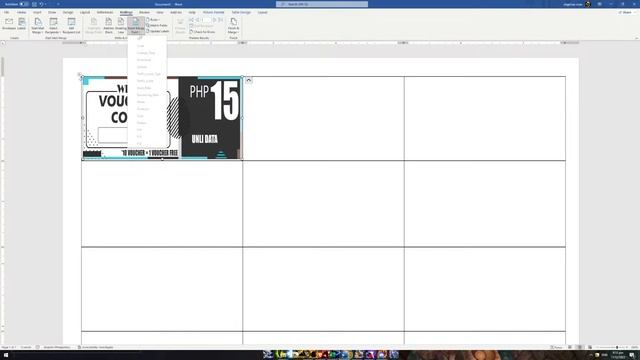Click the account profile picture
Screen dimensions: 640x360
point(588,4)
